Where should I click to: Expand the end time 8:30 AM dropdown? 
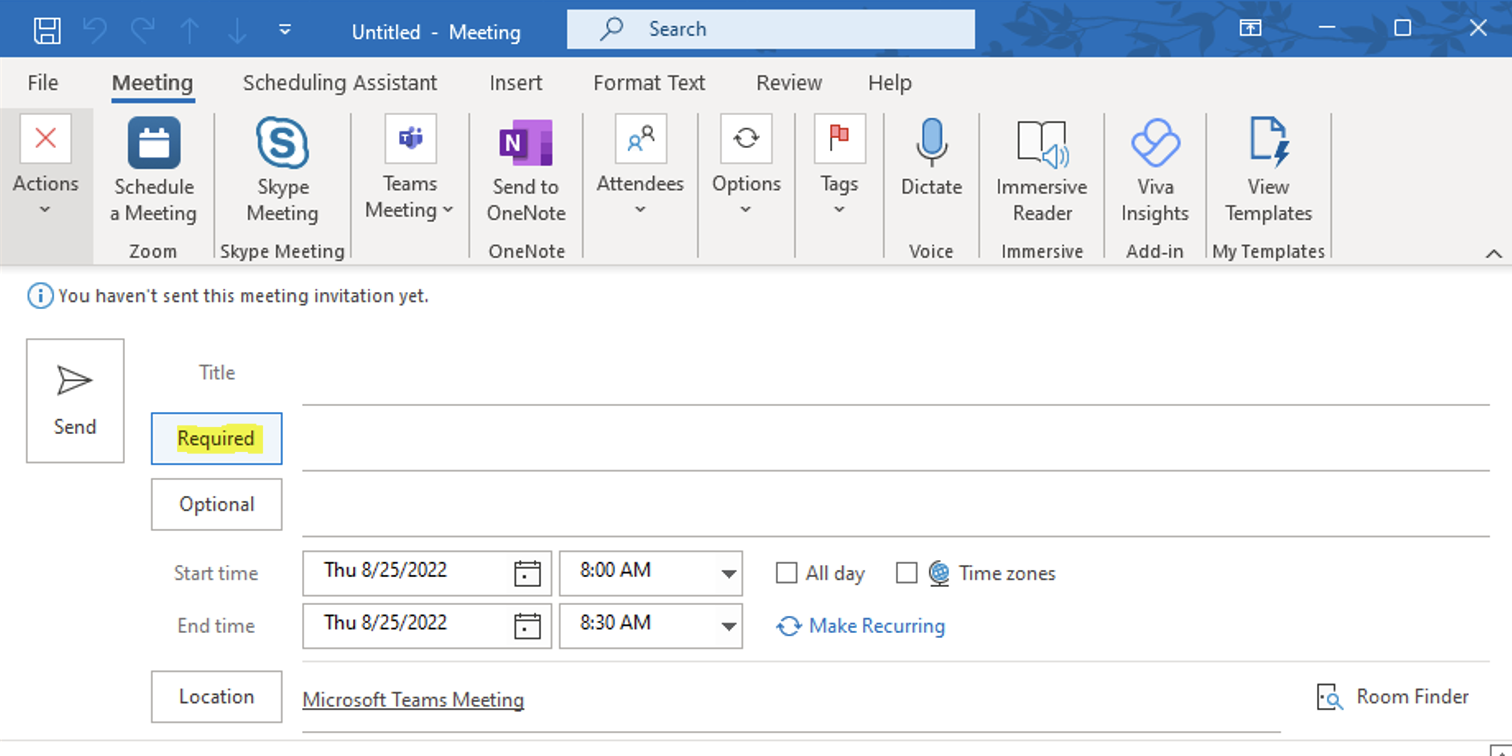727,627
